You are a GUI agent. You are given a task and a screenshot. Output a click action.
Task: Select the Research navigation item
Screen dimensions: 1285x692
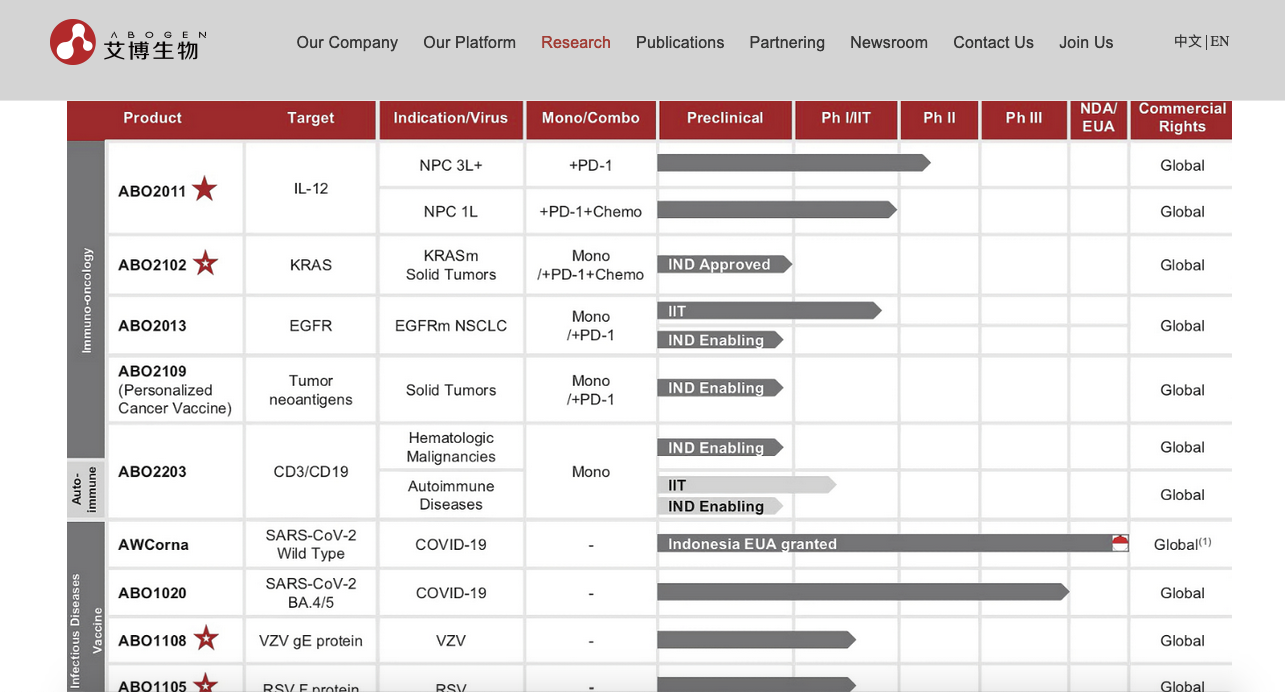pyautogui.click(x=576, y=42)
